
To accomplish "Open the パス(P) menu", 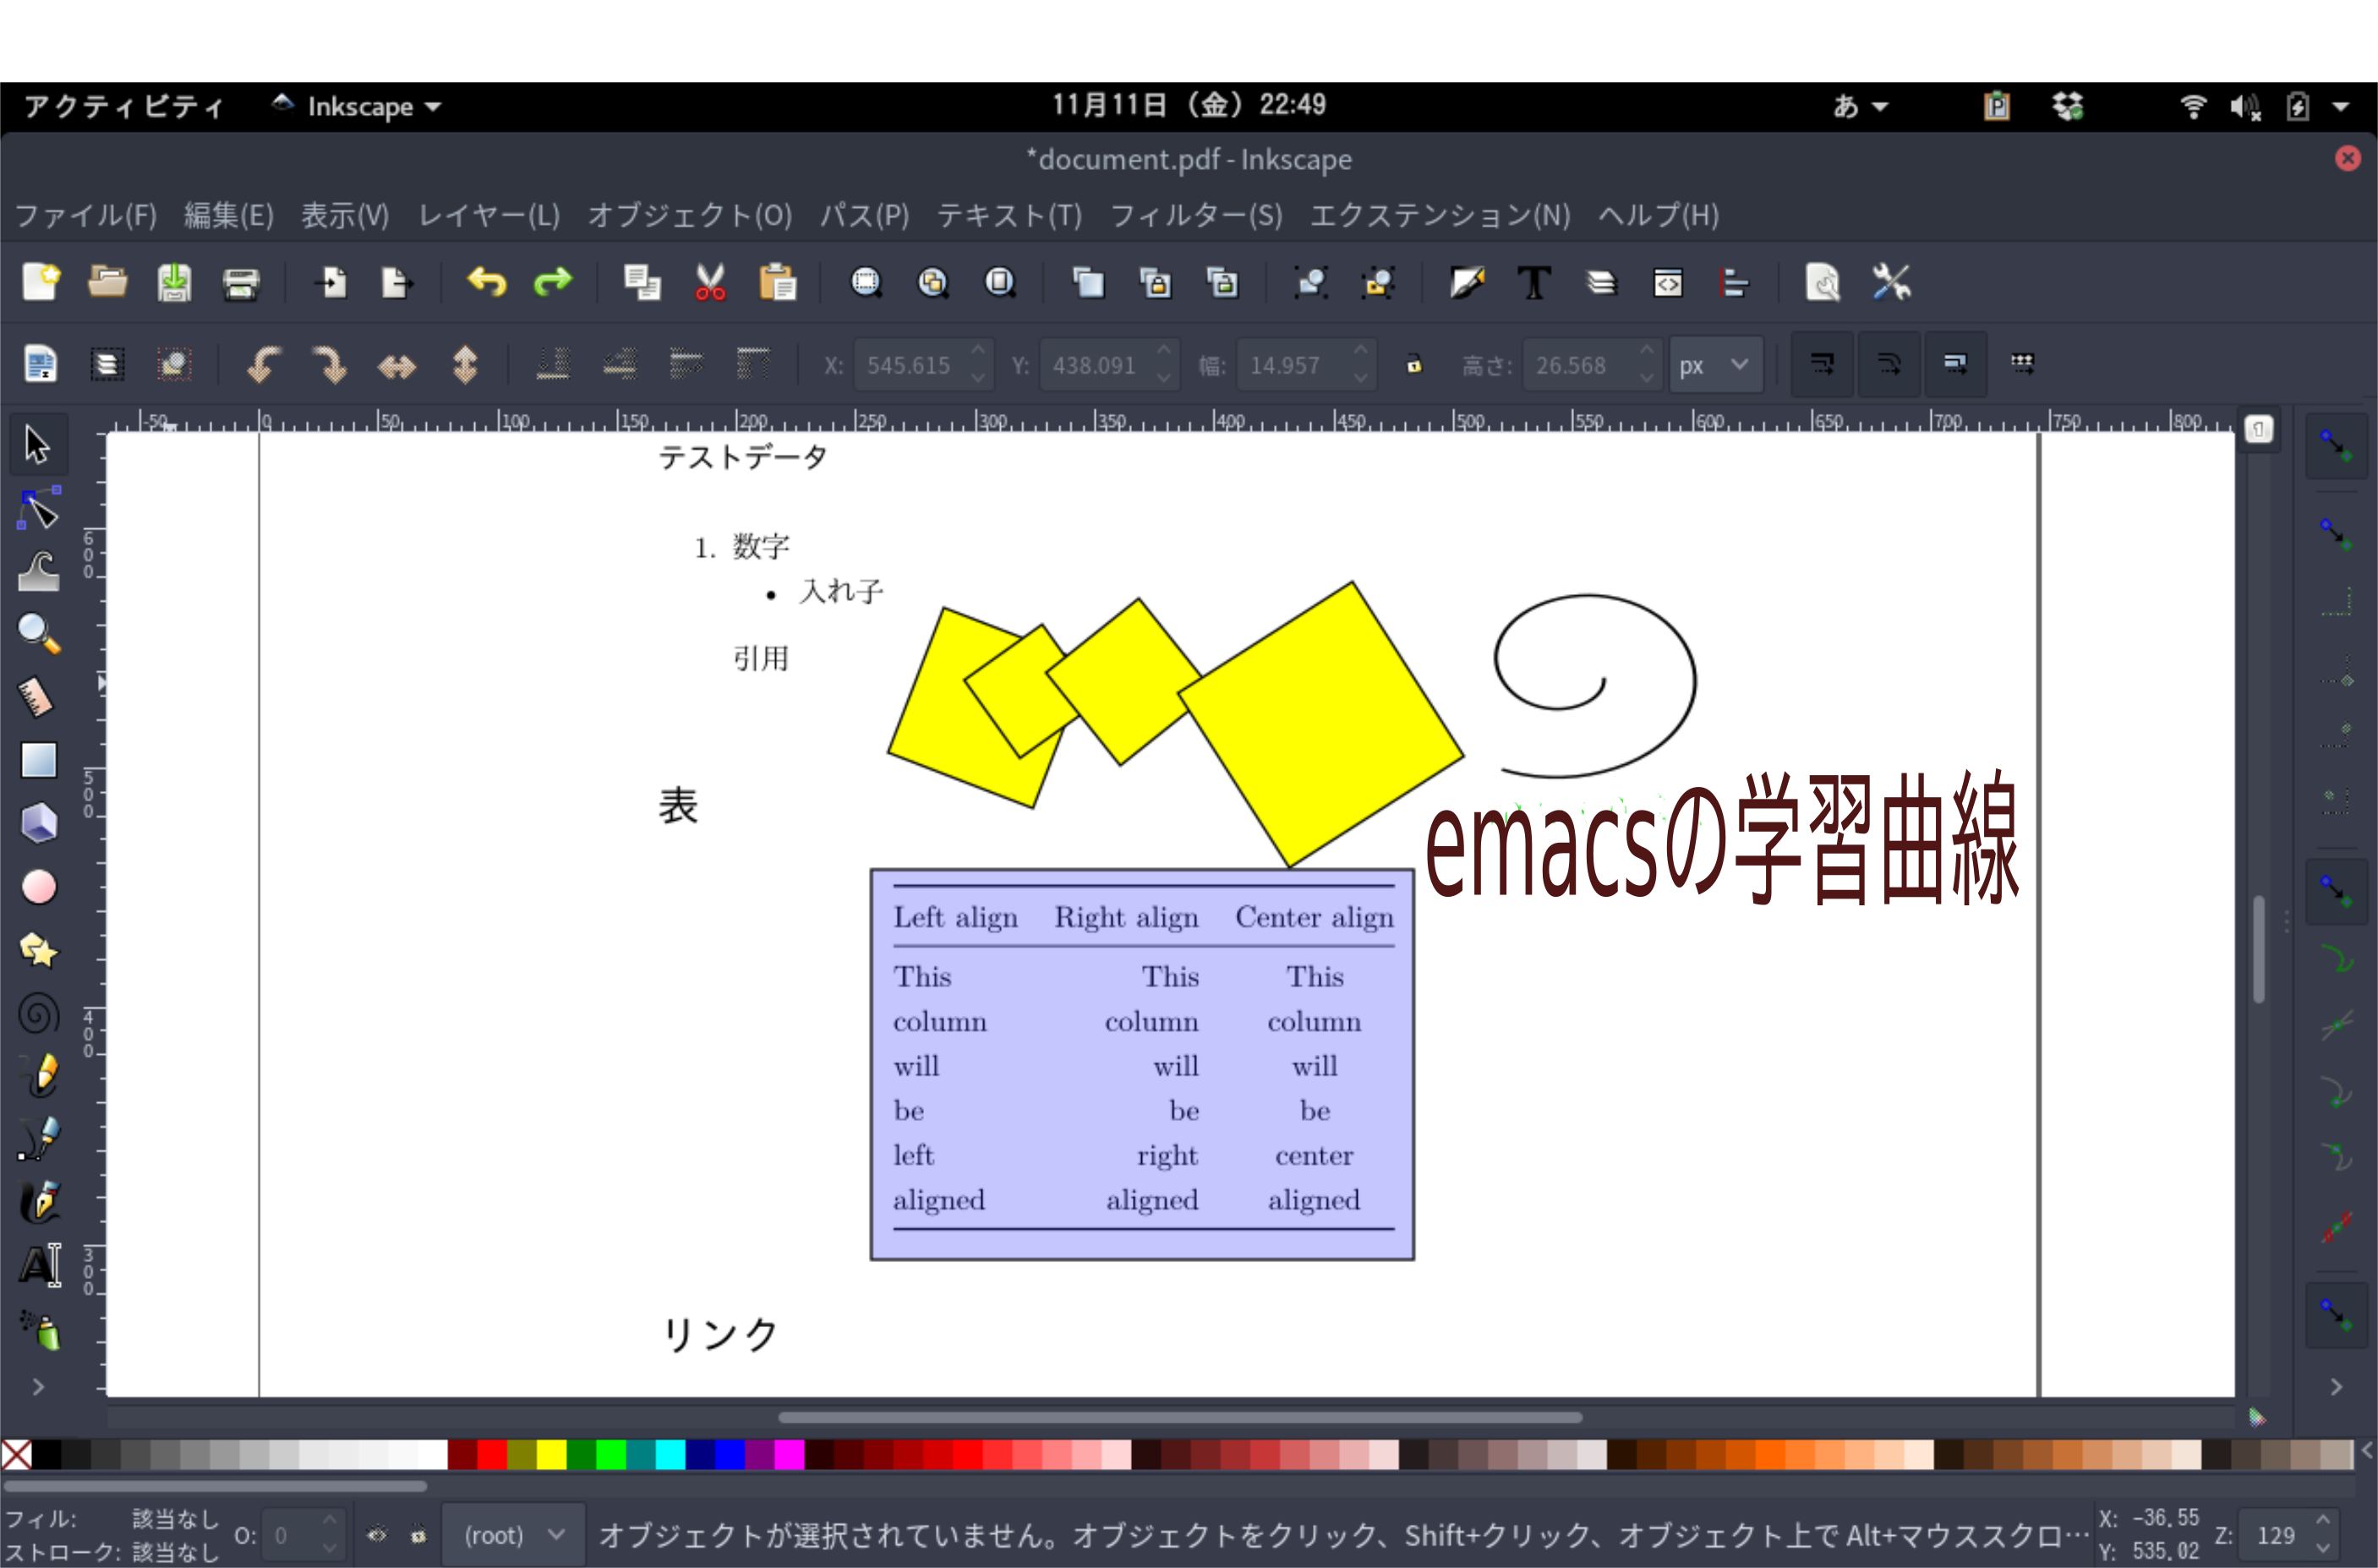I will pos(864,215).
